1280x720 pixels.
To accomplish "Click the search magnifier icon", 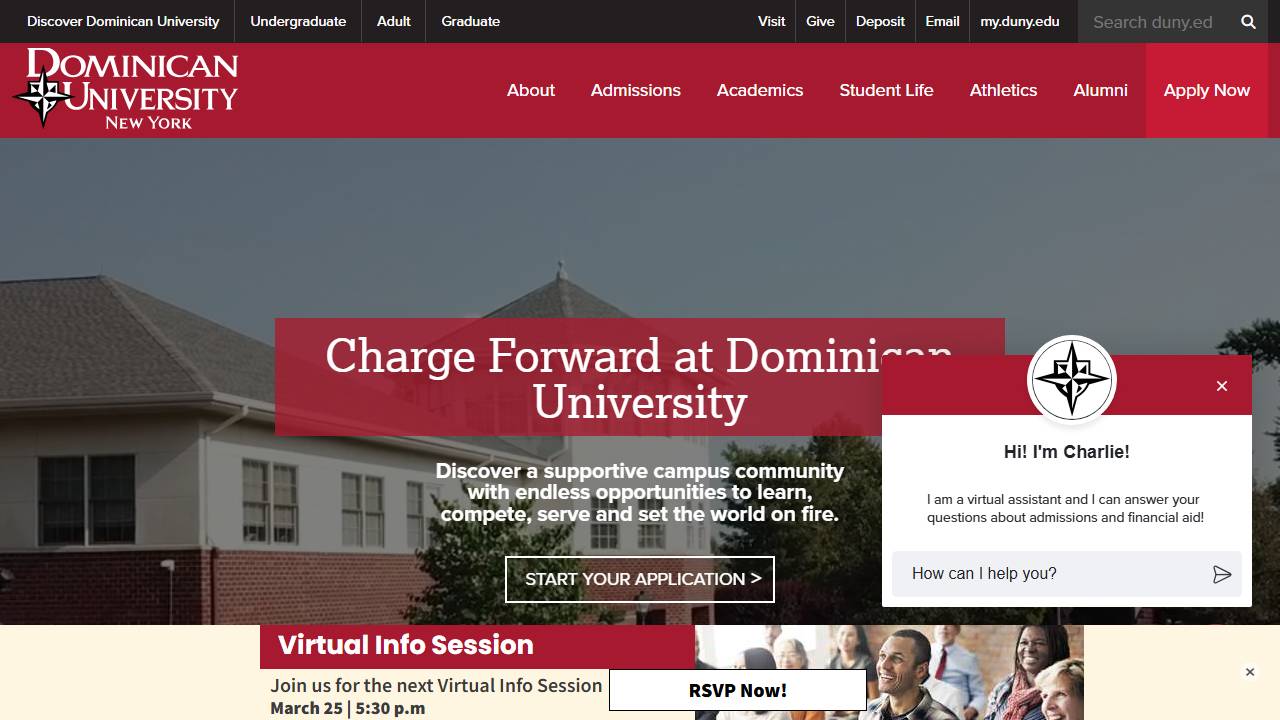I will [x=1248, y=21].
